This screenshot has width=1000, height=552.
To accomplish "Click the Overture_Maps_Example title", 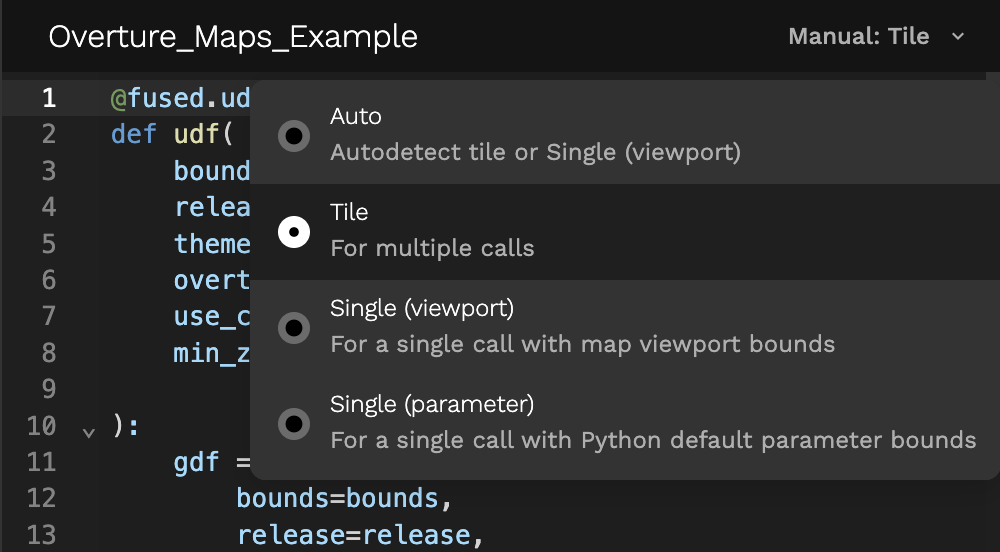I will (x=233, y=37).
